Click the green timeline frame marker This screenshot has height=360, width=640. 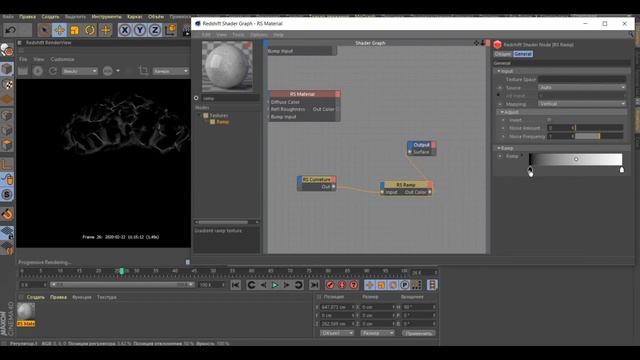[x=122, y=271]
